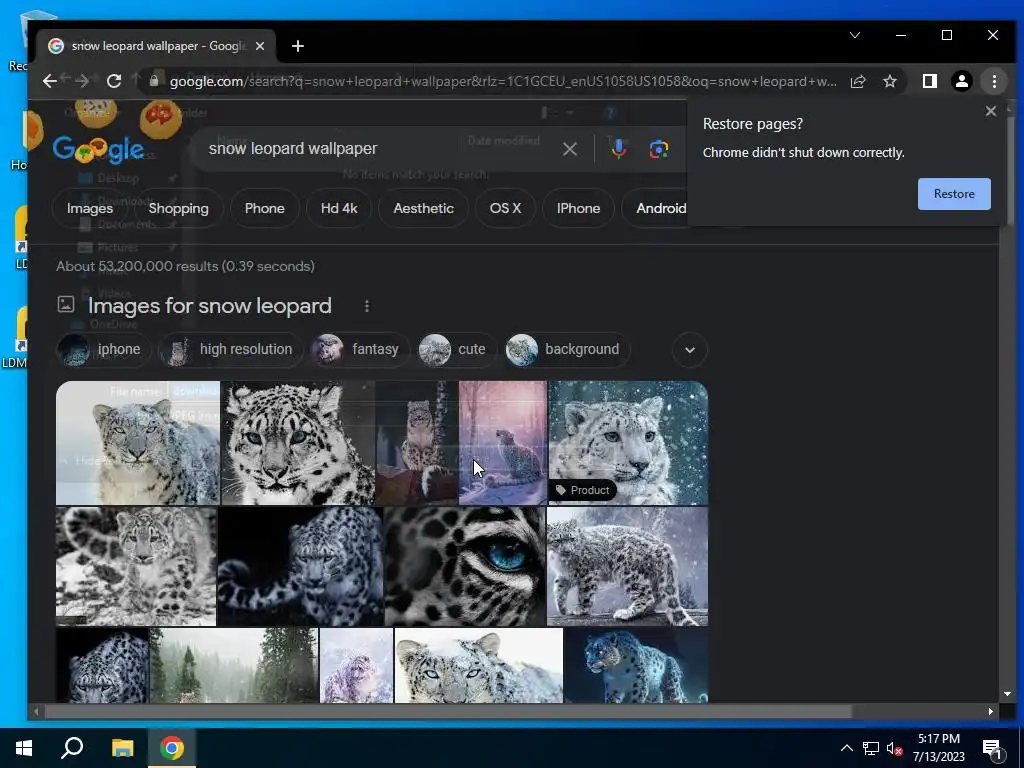The image size is (1024, 768).
Task: Select the Phone filter chip
Action: pyautogui.click(x=264, y=208)
